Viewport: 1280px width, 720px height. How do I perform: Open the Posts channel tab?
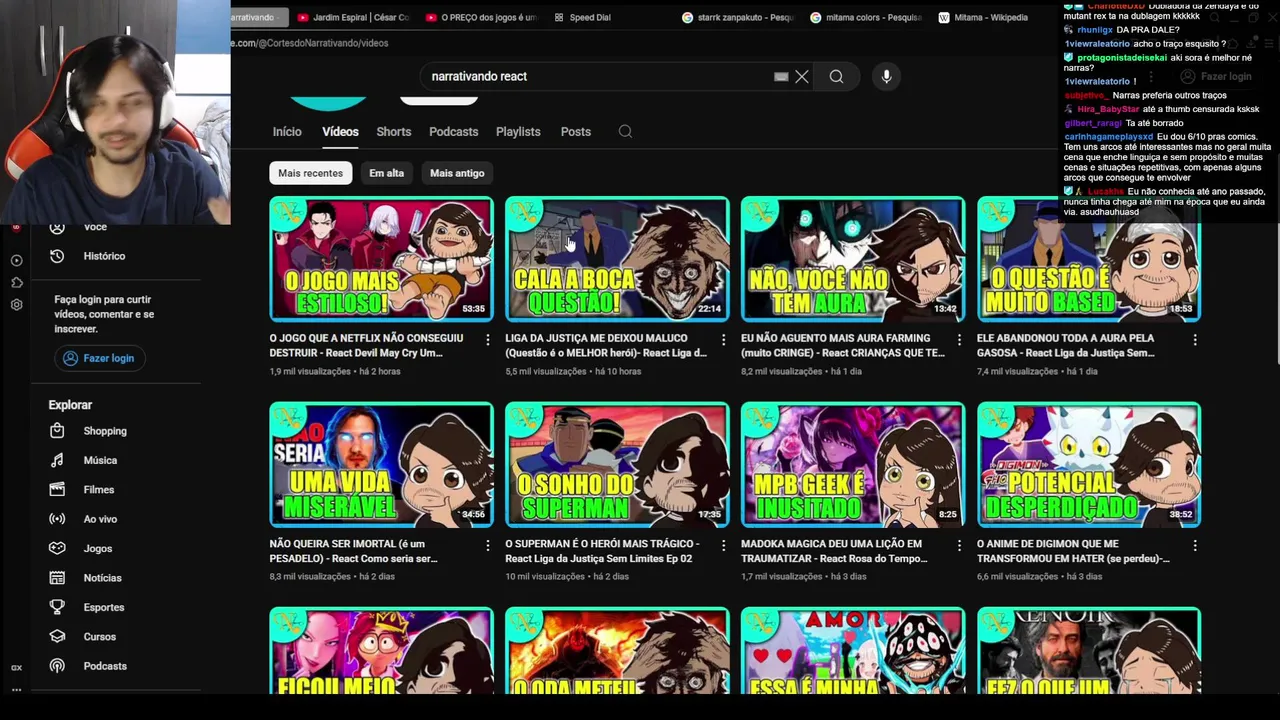pos(576,131)
